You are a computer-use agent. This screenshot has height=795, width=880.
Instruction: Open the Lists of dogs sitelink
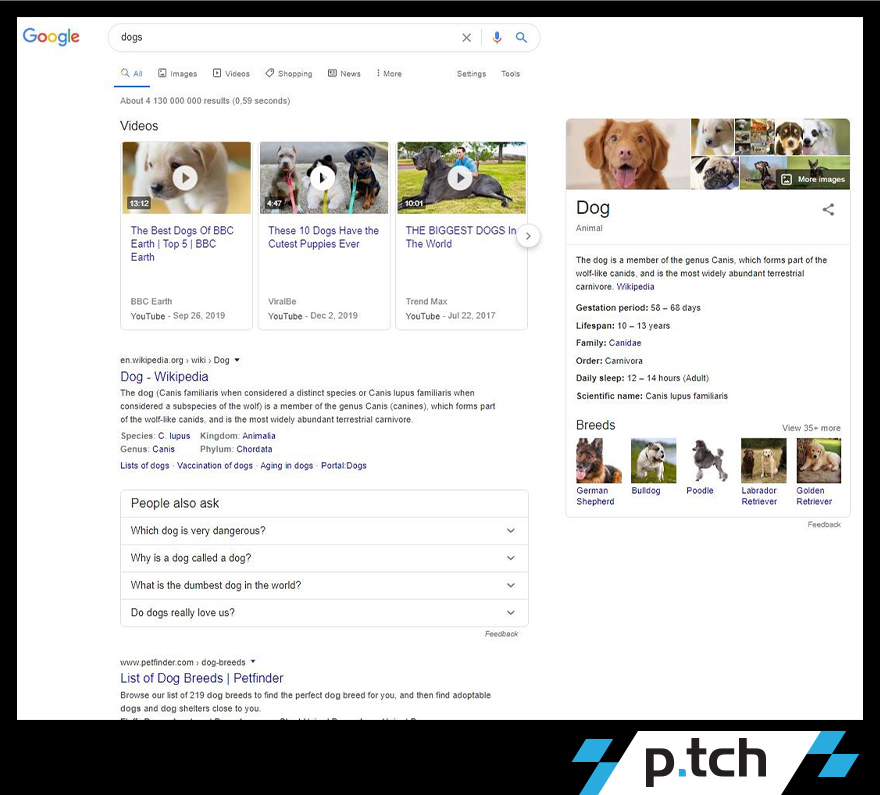click(144, 466)
